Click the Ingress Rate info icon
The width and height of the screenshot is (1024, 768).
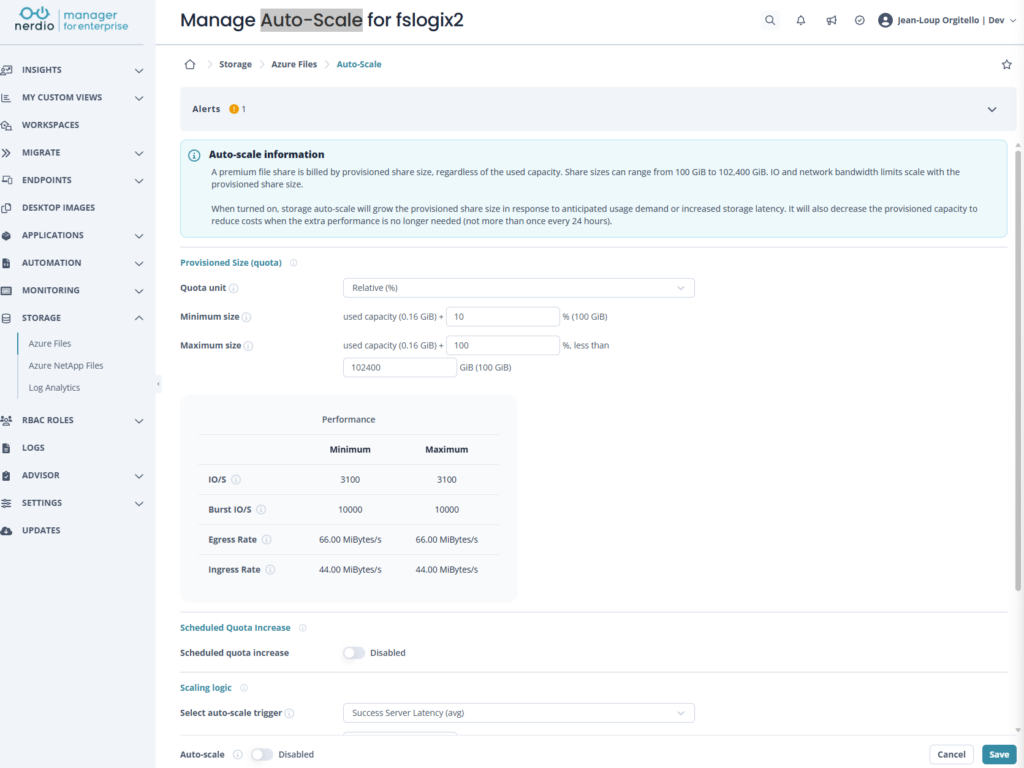click(270, 569)
